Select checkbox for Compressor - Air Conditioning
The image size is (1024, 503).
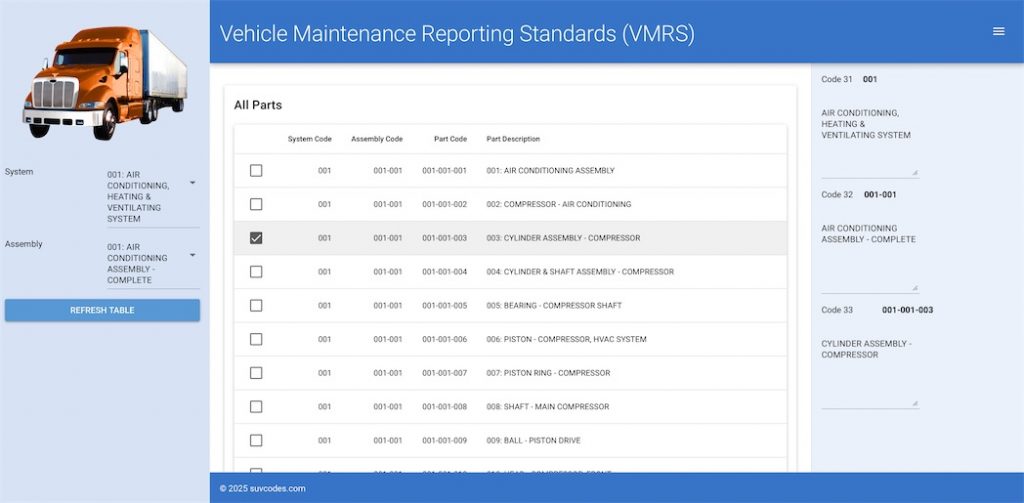point(256,204)
